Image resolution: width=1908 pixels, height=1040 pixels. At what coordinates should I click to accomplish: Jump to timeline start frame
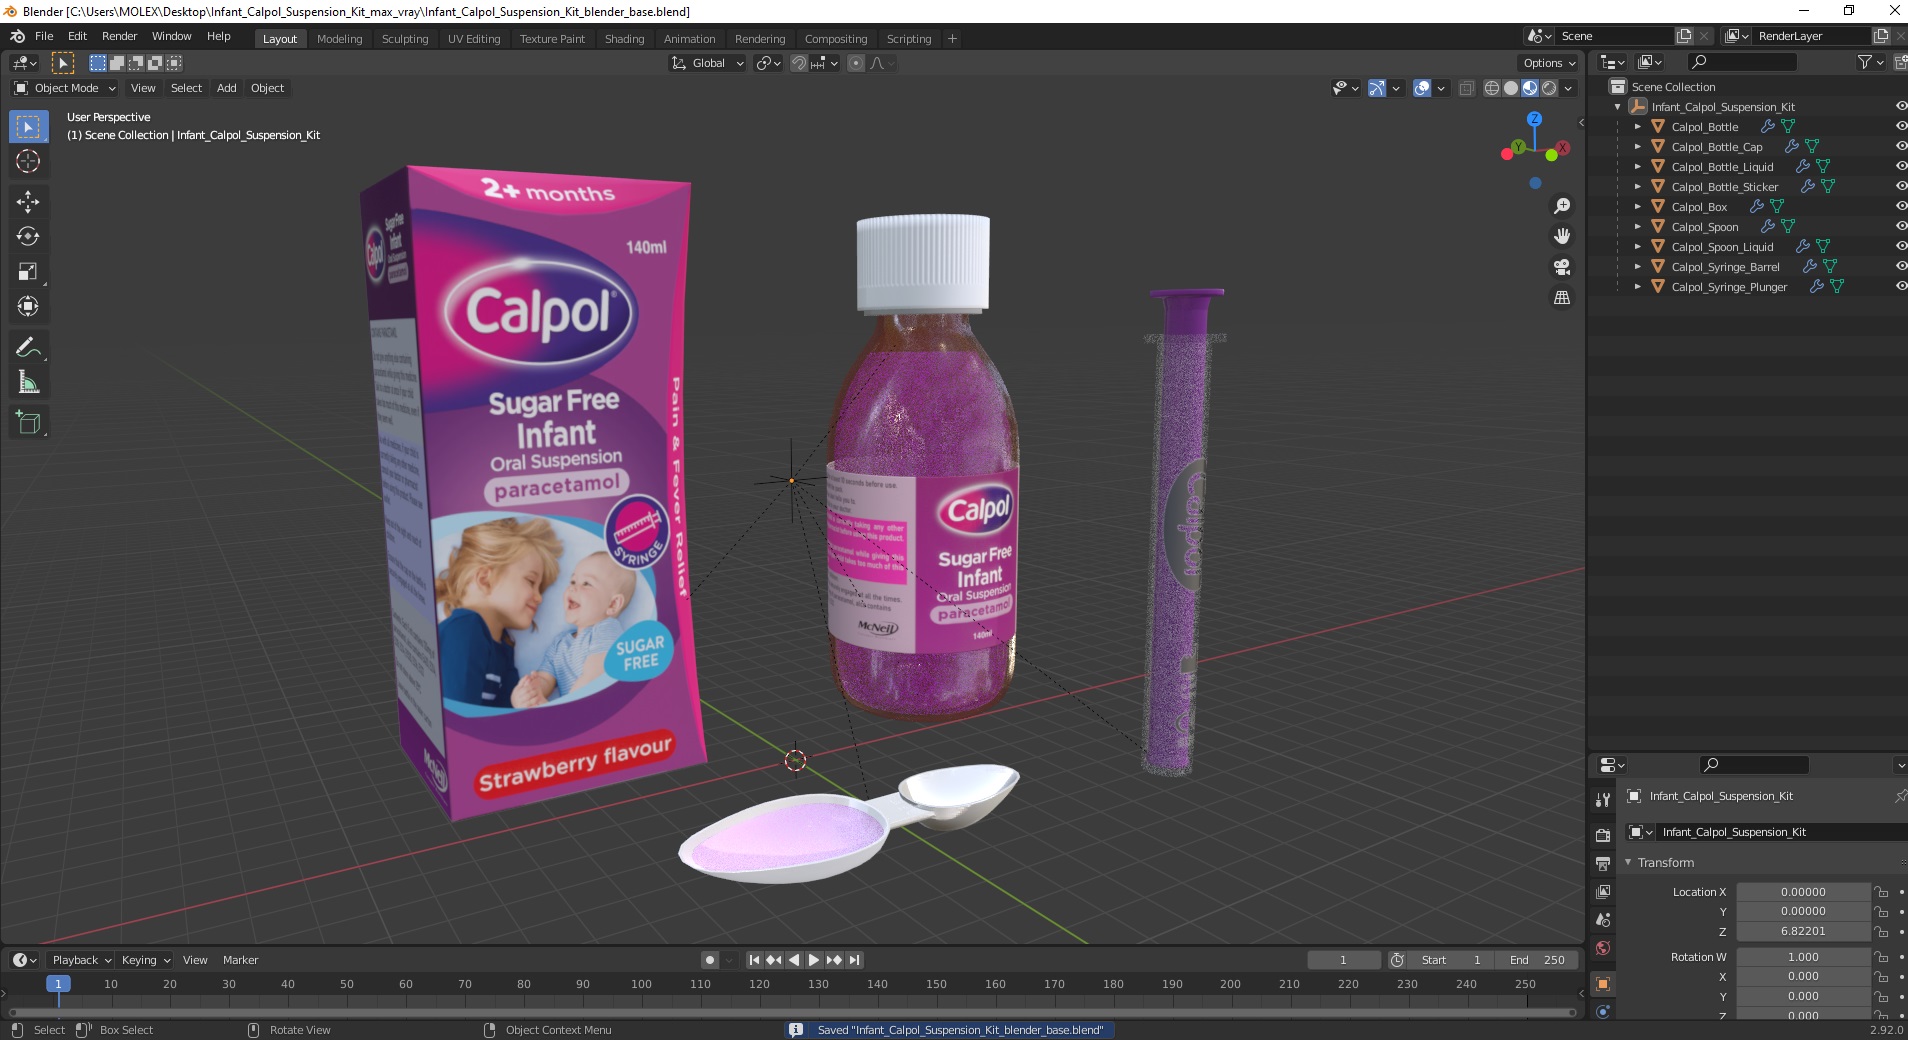tap(754, 960)
